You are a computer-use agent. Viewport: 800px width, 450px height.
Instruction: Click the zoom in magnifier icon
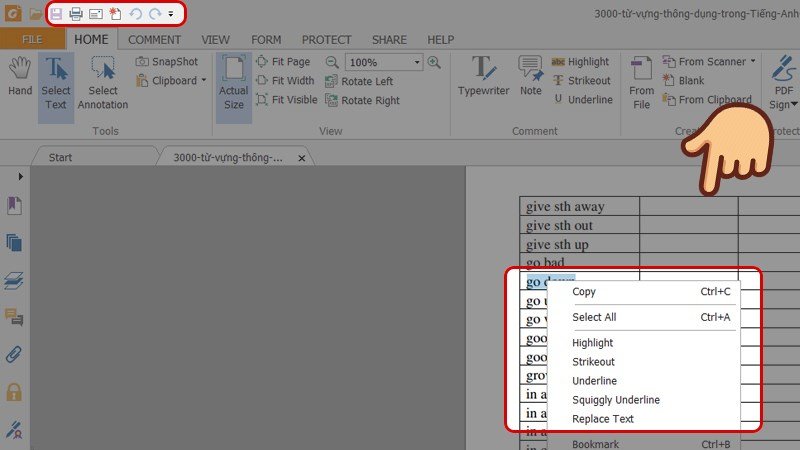(x=434, y=62)
